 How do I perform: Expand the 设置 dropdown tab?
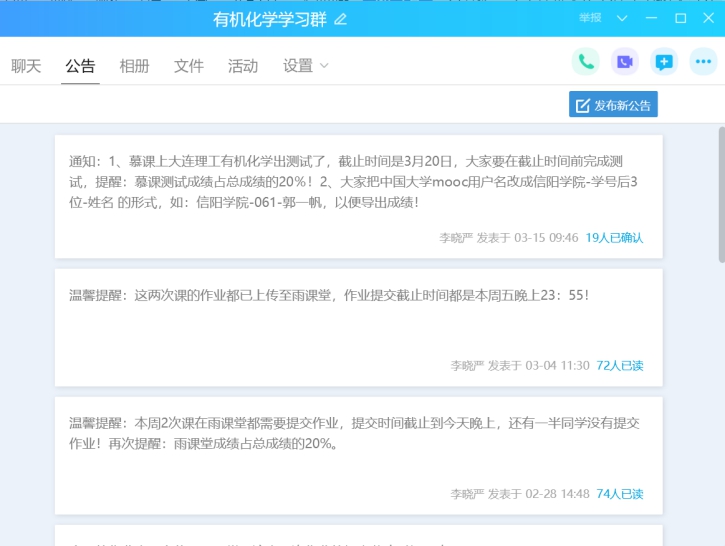click(305, 66)
